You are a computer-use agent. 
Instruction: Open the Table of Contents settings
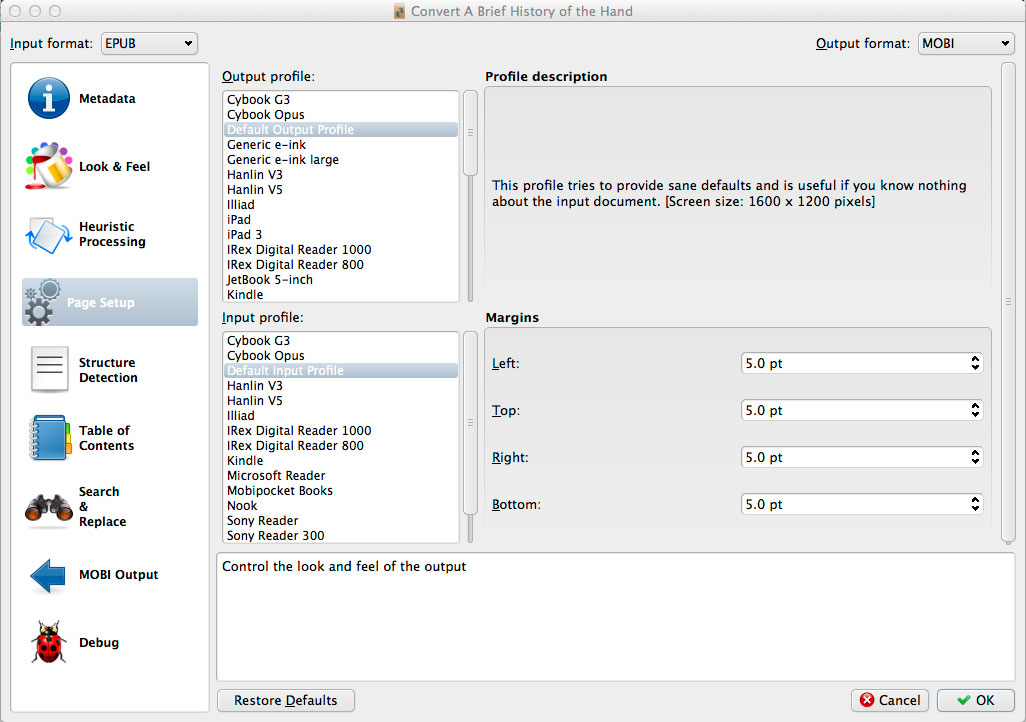[109, 438]
